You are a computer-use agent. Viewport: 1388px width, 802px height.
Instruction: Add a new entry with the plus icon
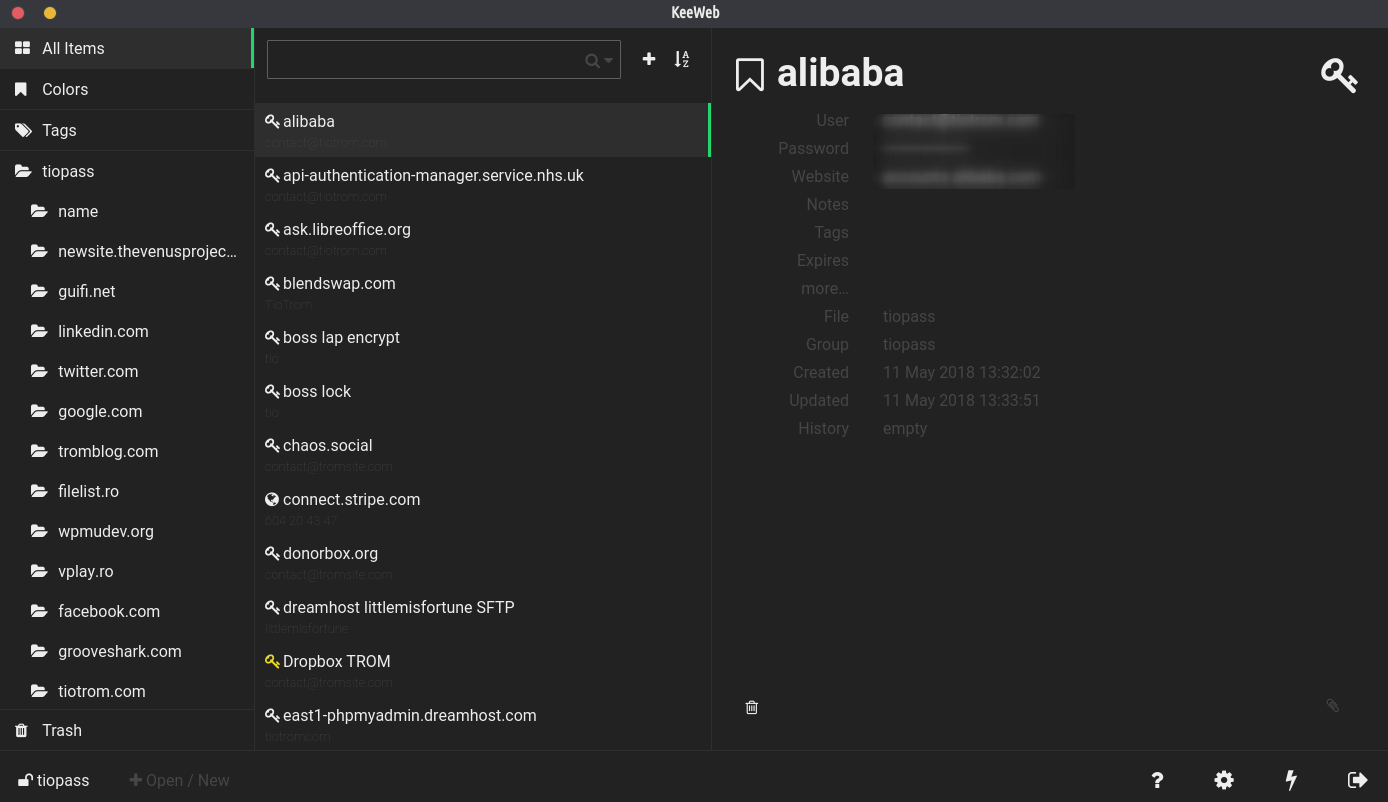click(x=649, y=59)
